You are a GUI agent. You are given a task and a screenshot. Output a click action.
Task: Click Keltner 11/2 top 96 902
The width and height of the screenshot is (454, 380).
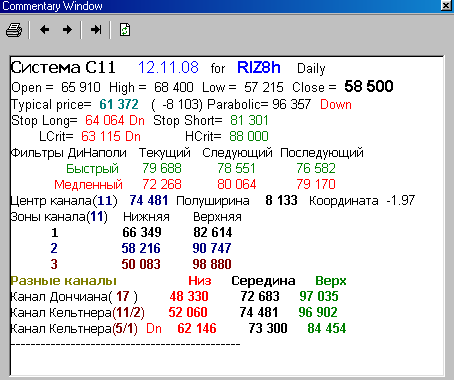pyautogui.click(x=318, y=312)
